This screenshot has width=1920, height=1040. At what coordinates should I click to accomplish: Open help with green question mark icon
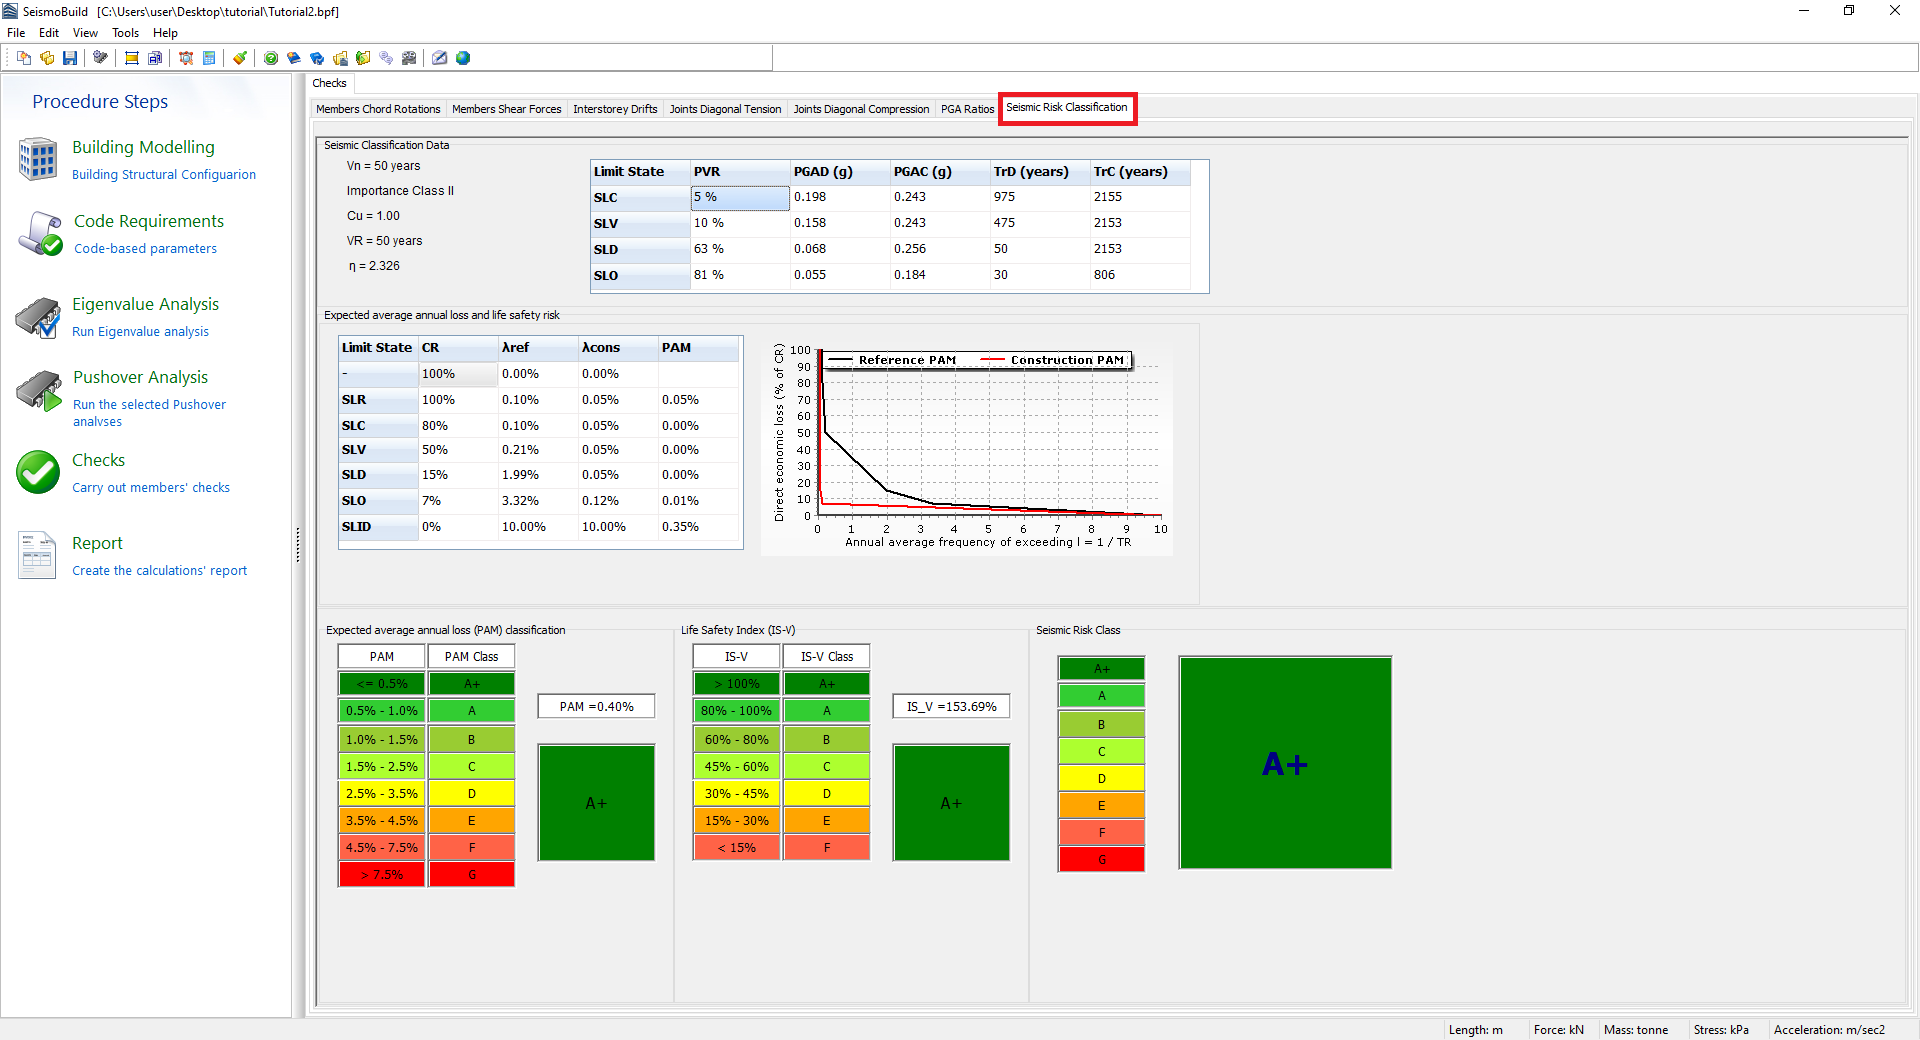[x=271, y=58]
